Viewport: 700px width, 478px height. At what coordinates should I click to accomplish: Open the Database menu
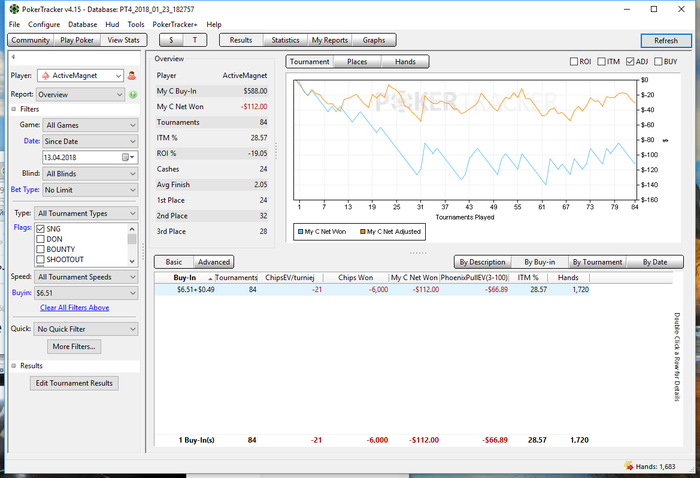tap(82, 25)
